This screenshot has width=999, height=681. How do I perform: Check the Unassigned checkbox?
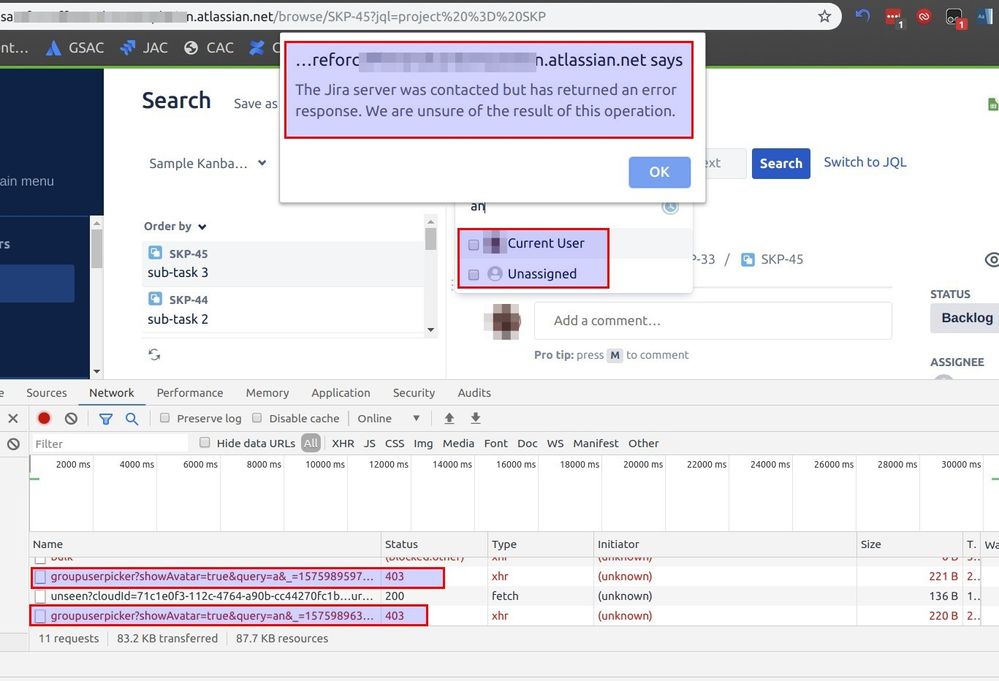pos(473,275)
